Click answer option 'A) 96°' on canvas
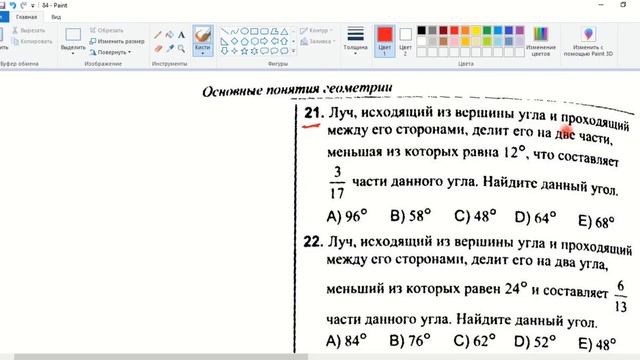The width and height of the screenshot is (640, 360). [x=347, y=215]
